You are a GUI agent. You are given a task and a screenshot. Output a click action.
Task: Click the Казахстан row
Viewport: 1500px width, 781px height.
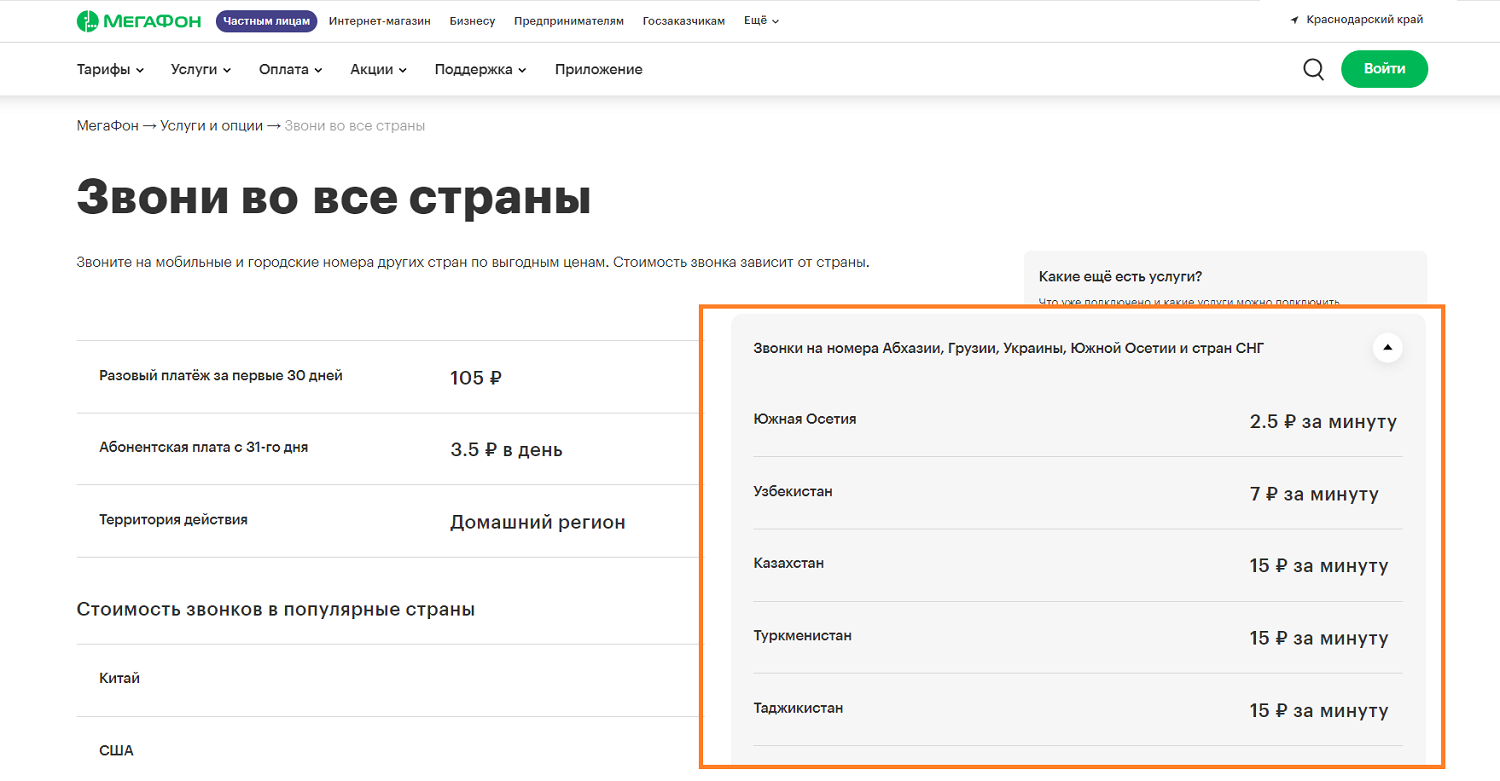coord(1078,565)
